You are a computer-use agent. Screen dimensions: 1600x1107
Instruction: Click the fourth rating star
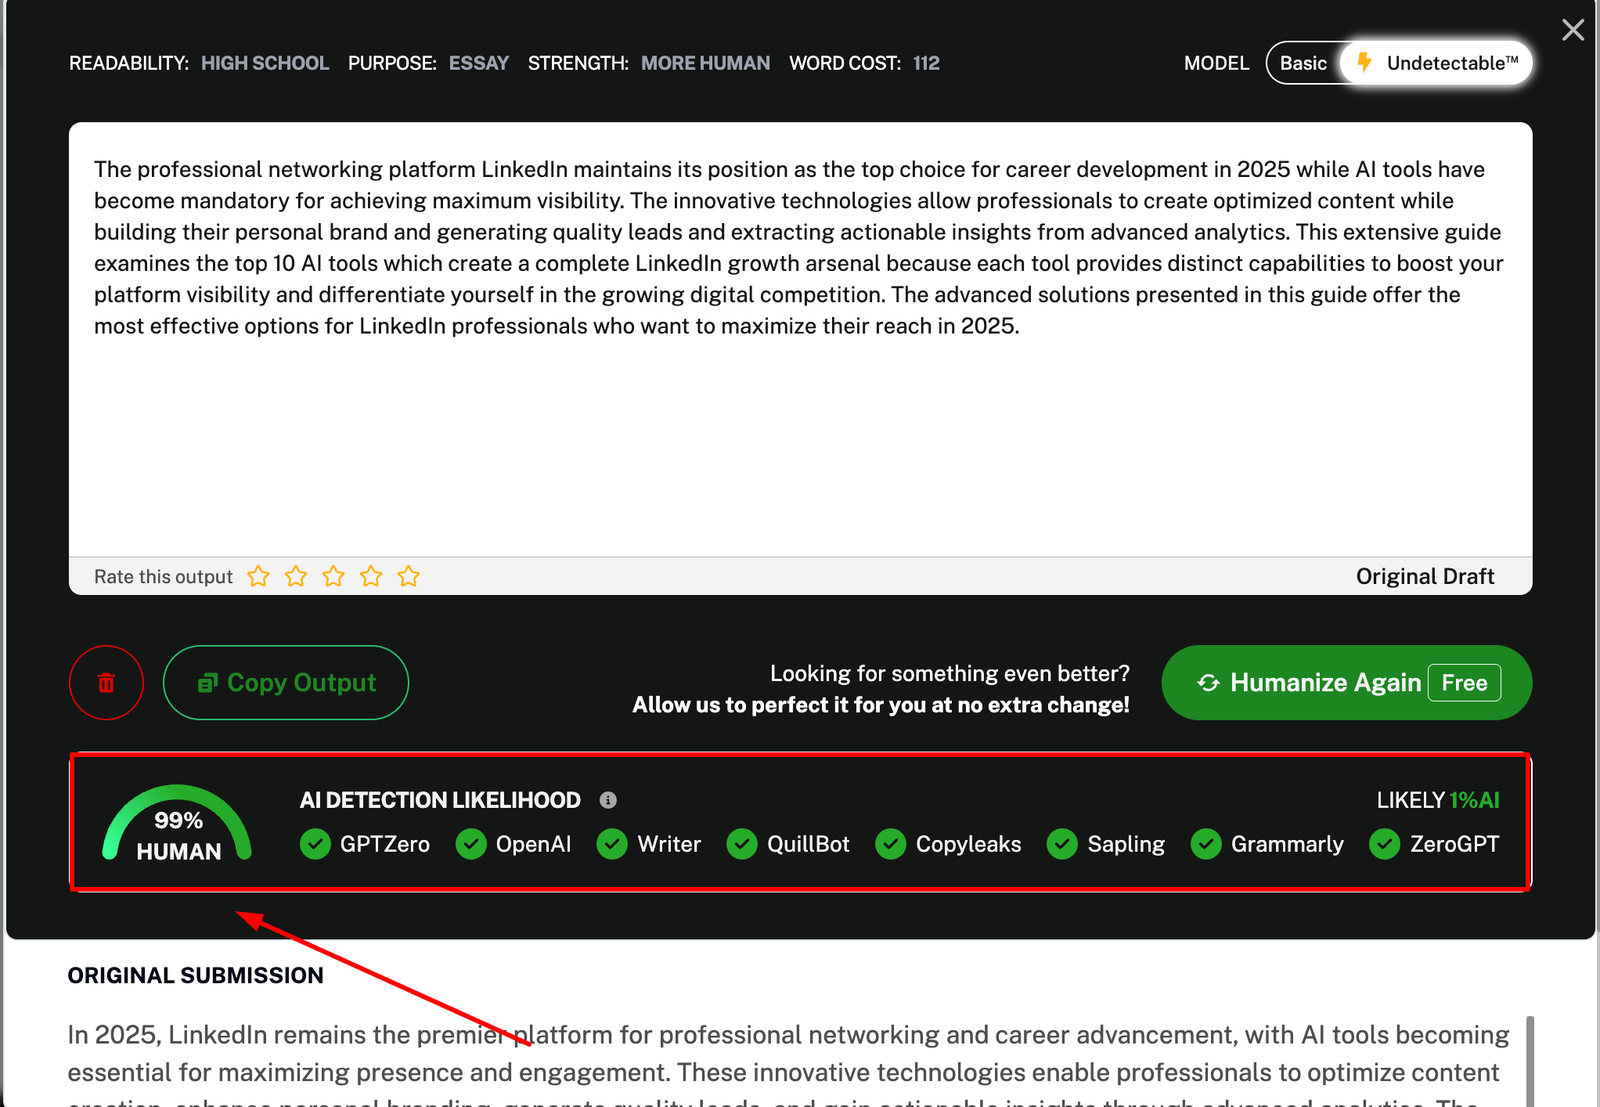371,576
